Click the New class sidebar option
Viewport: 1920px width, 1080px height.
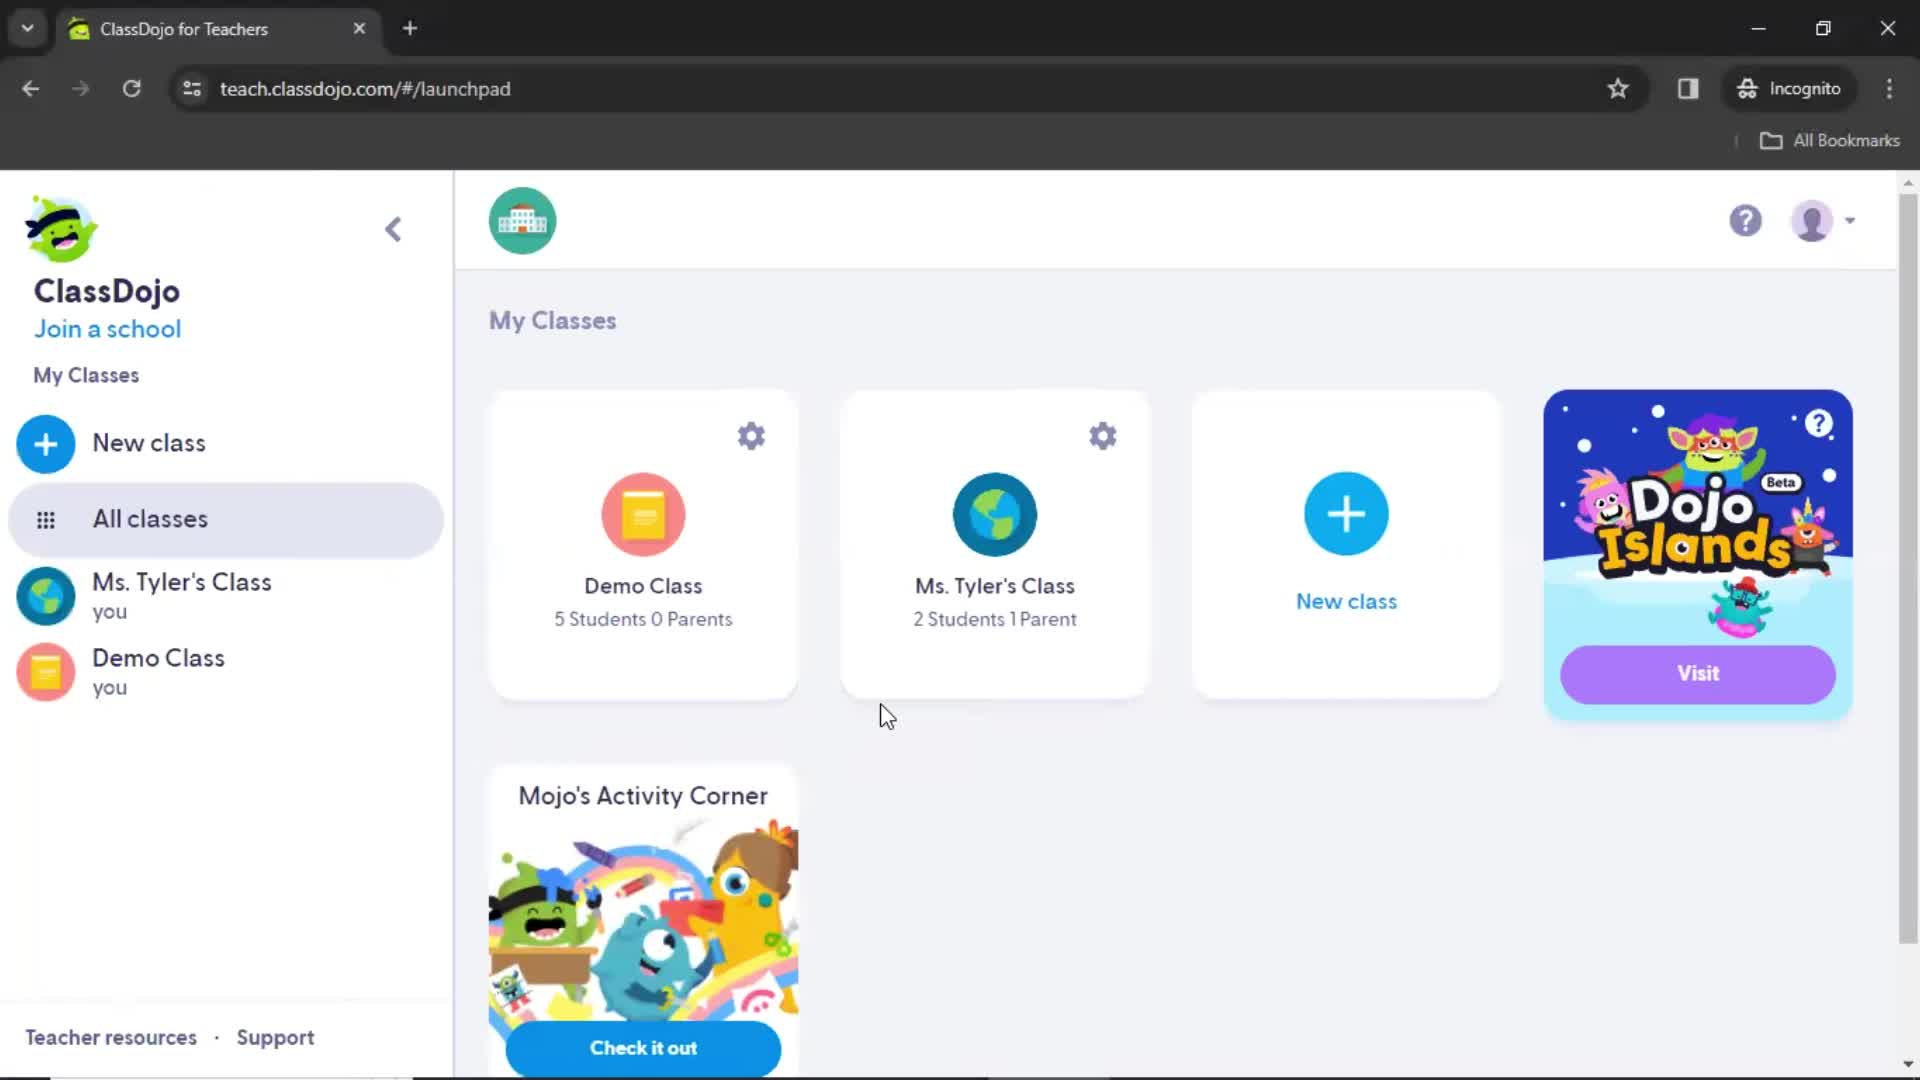[x=149, y=443]
